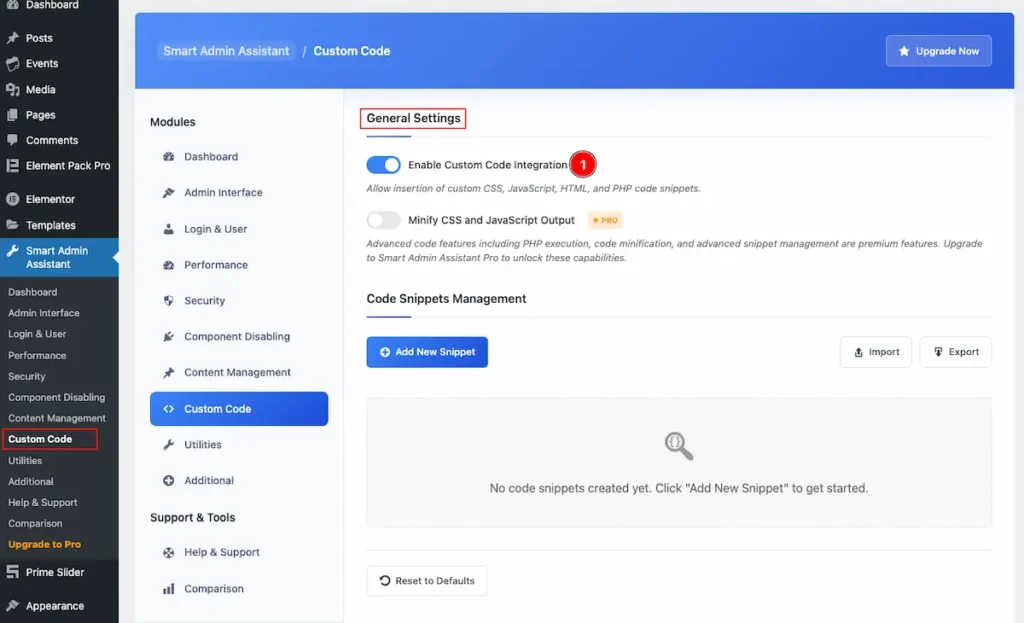Open Utilities in WordPress submenu
This screenshot has height=623, width=1024.
pos(25,460)
